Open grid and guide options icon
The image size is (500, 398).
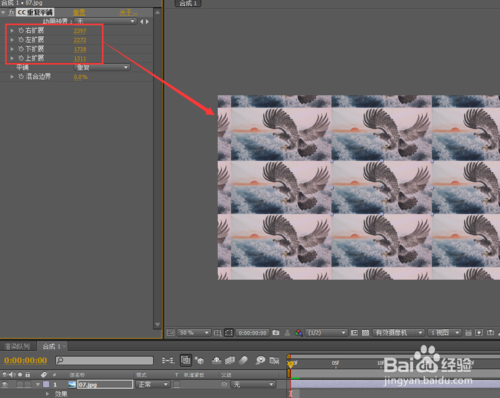click(x=217, y=333)
